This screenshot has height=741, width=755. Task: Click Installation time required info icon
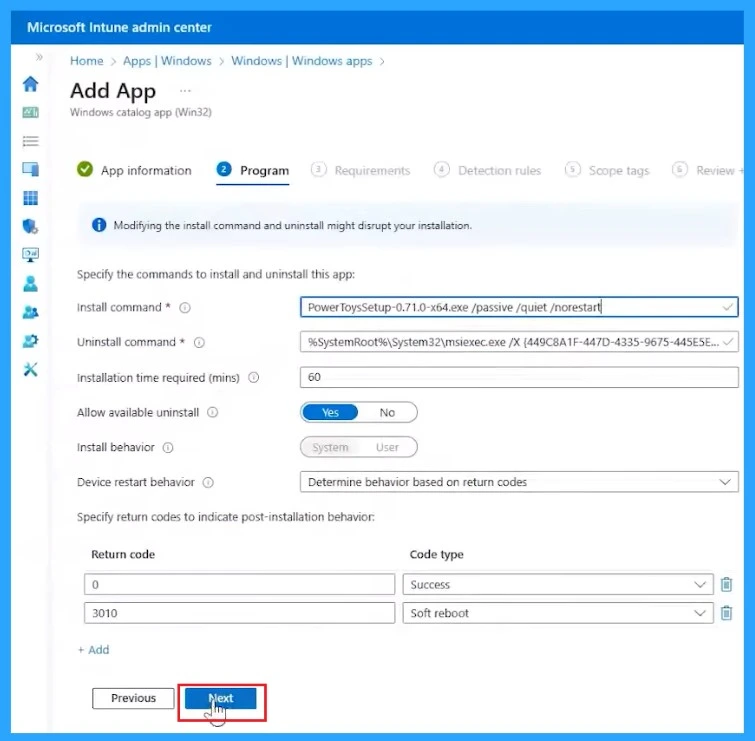click(253, 377)
